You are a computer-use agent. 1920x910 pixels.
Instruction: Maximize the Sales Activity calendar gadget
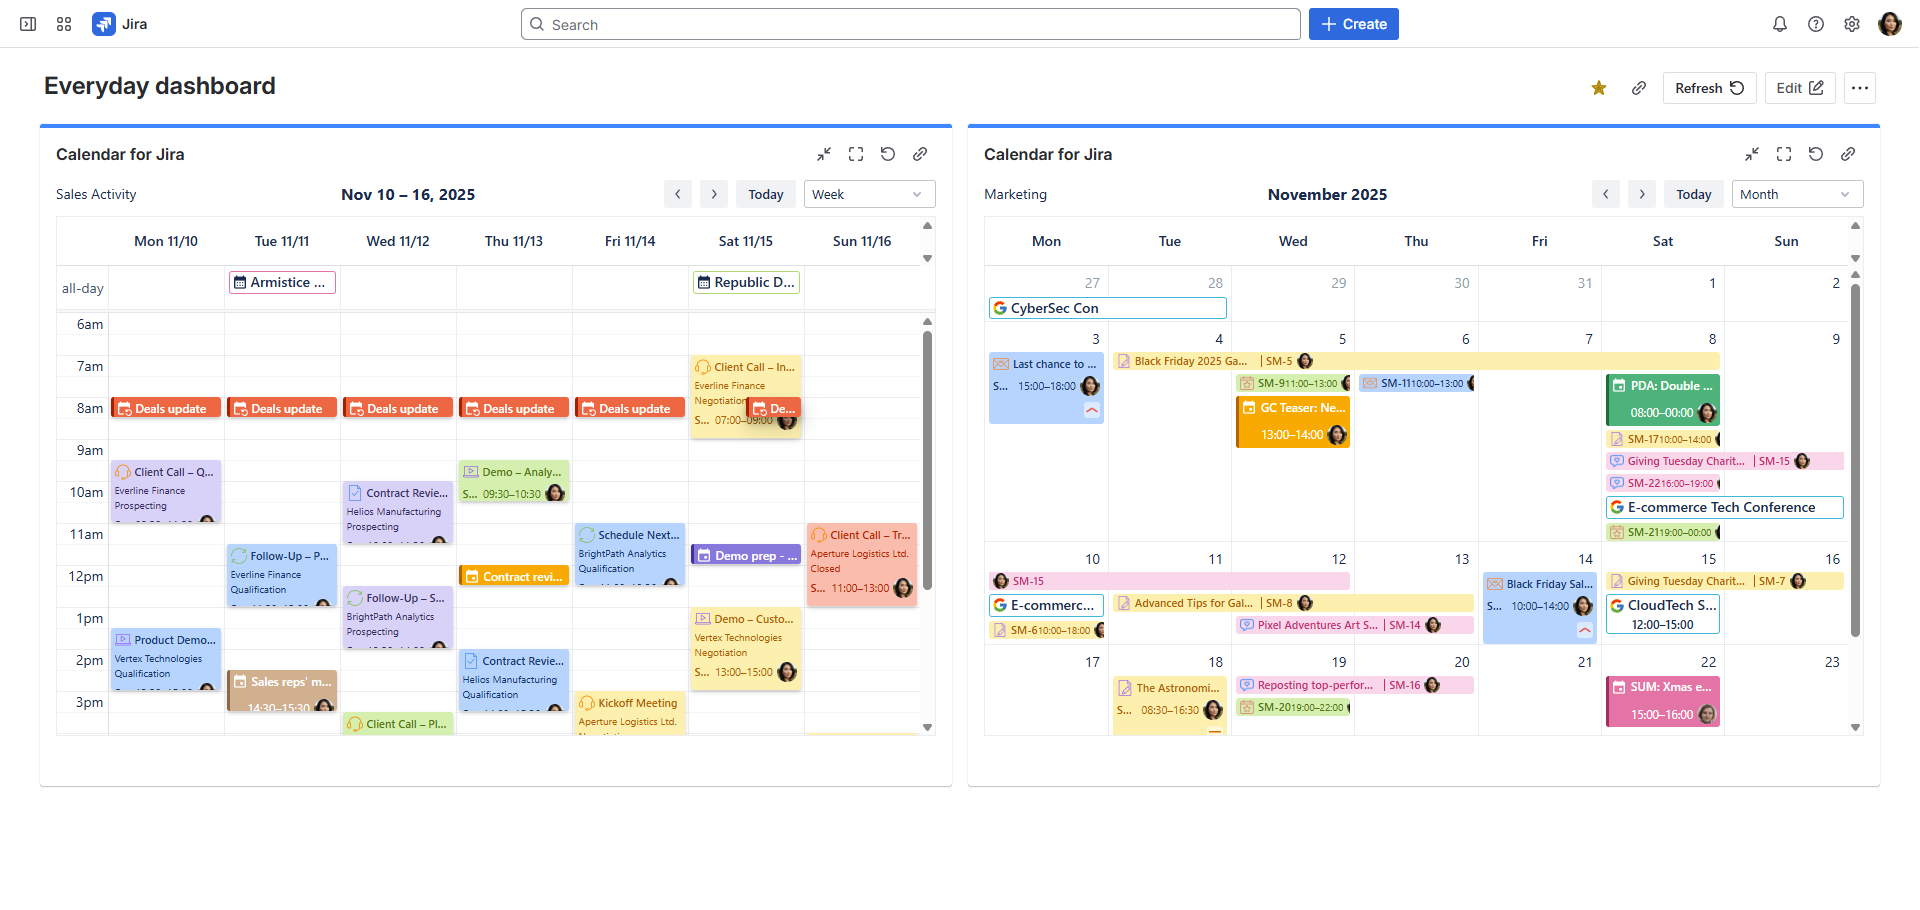point(856,154)
